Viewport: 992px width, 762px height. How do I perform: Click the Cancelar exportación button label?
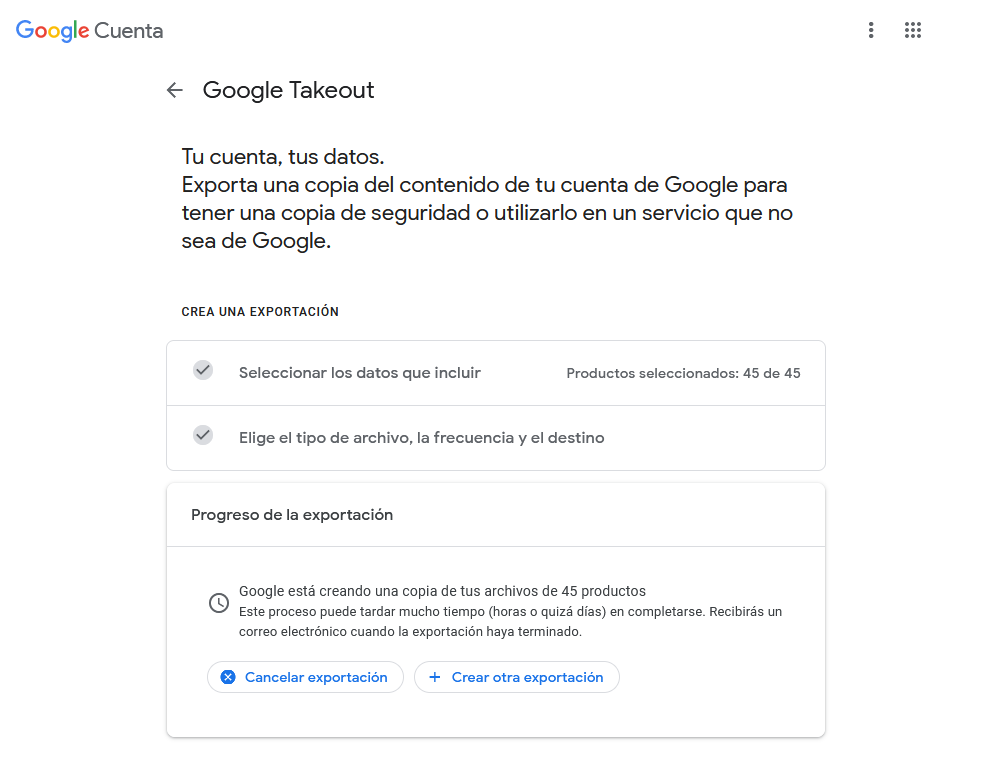pyautogui.click(x=316, y=677)
